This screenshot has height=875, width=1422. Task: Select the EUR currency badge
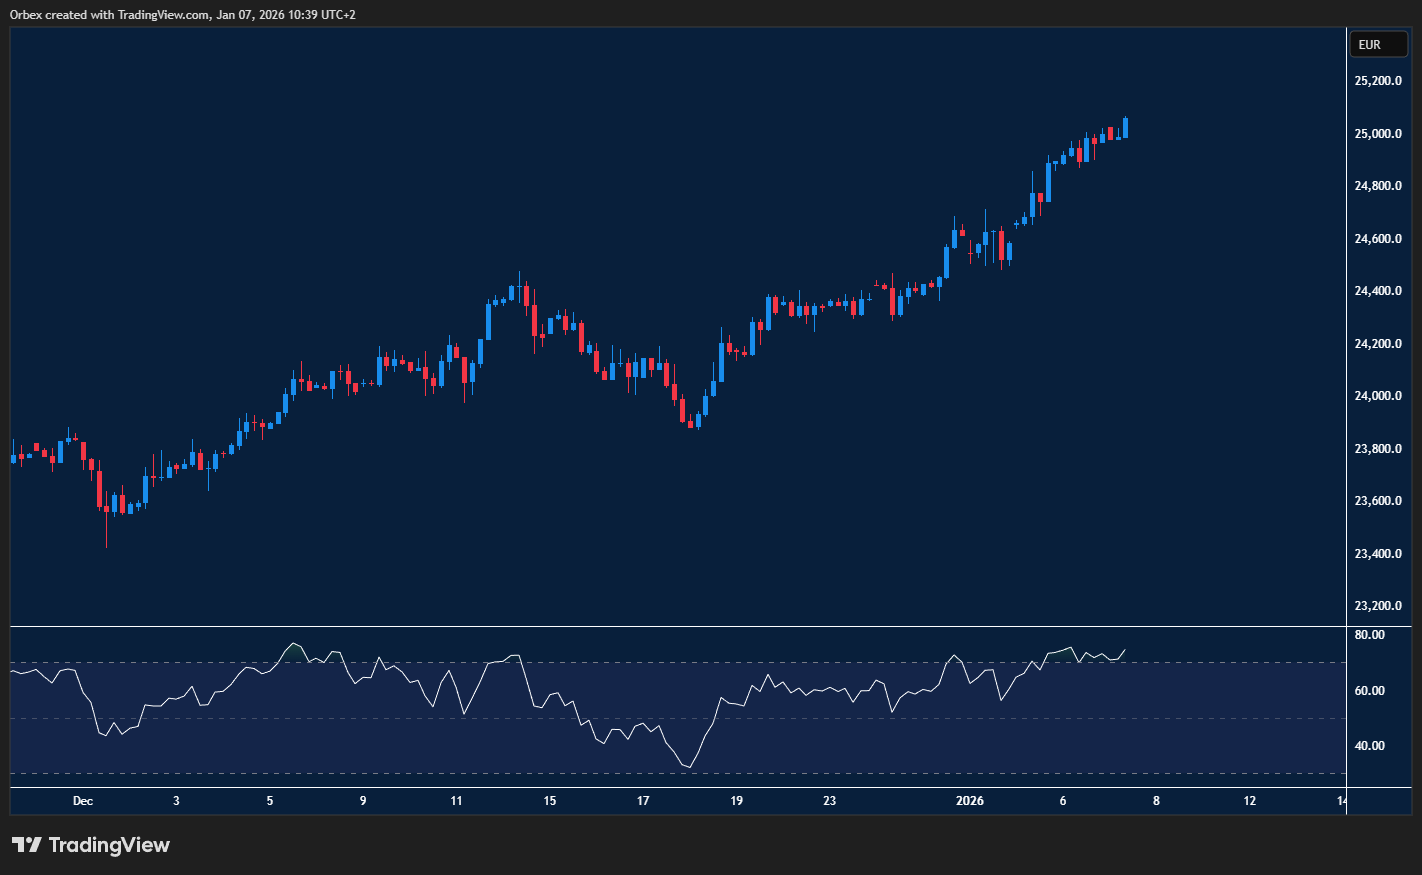tap(1378, 44)
